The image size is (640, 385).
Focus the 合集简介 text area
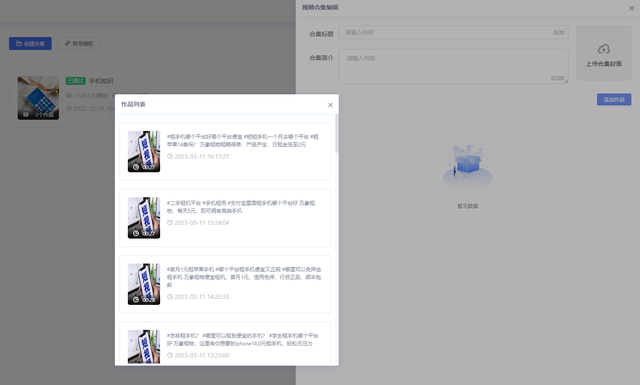(453, 67)
